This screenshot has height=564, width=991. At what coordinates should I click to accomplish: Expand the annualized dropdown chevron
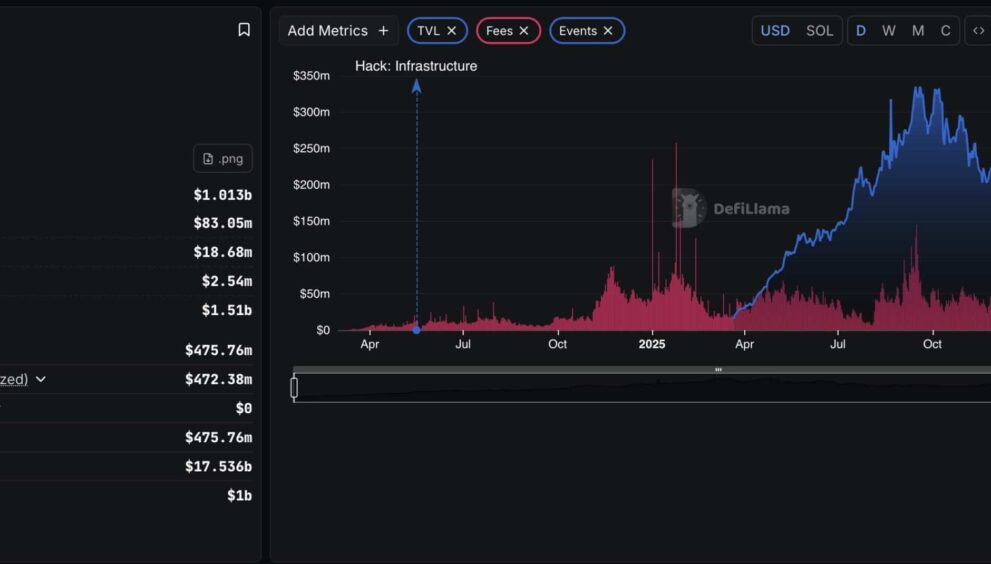pyautogui.click(x=41, y=380)
